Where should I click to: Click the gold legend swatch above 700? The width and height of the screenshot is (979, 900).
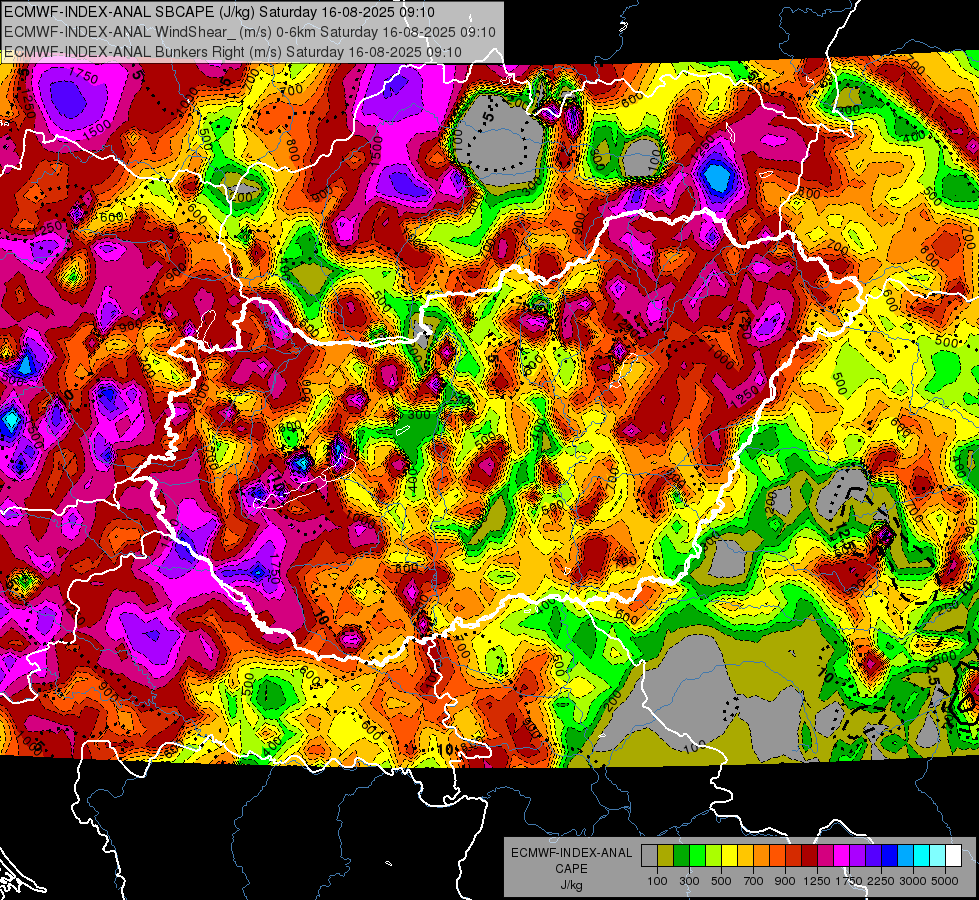coord(745,855)
